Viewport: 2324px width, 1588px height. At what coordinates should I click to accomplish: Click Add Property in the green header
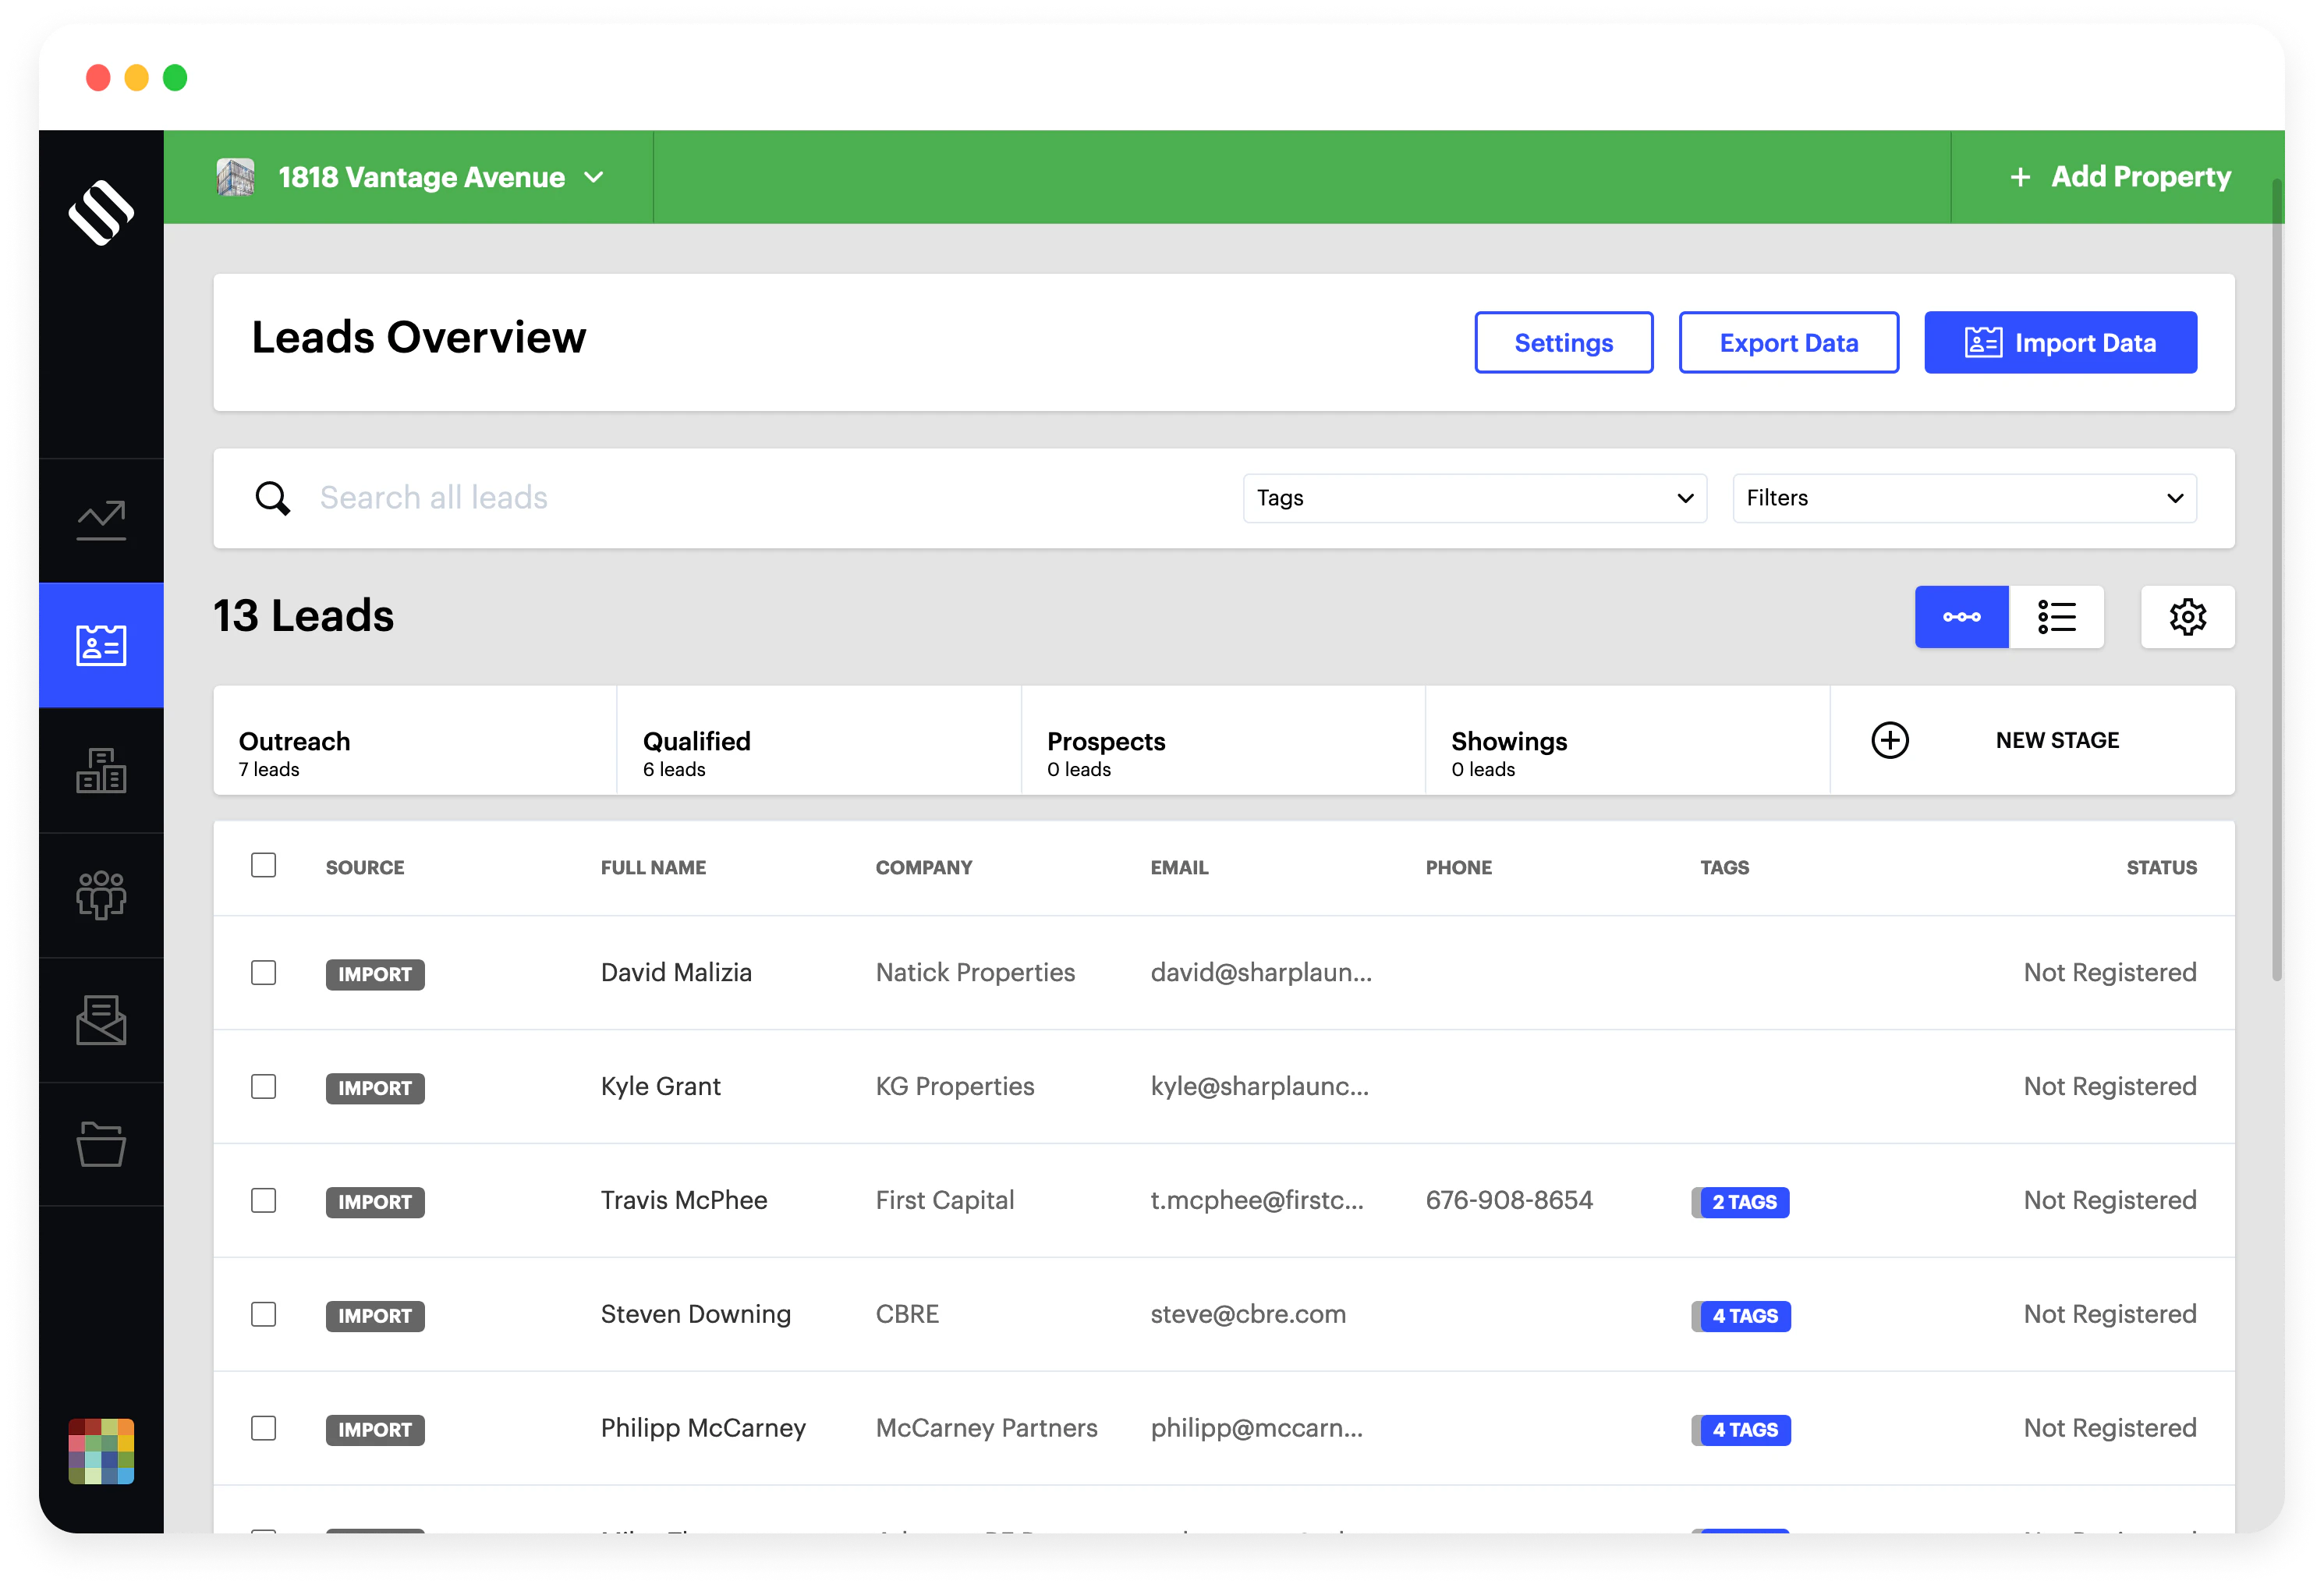point(2119,177)
